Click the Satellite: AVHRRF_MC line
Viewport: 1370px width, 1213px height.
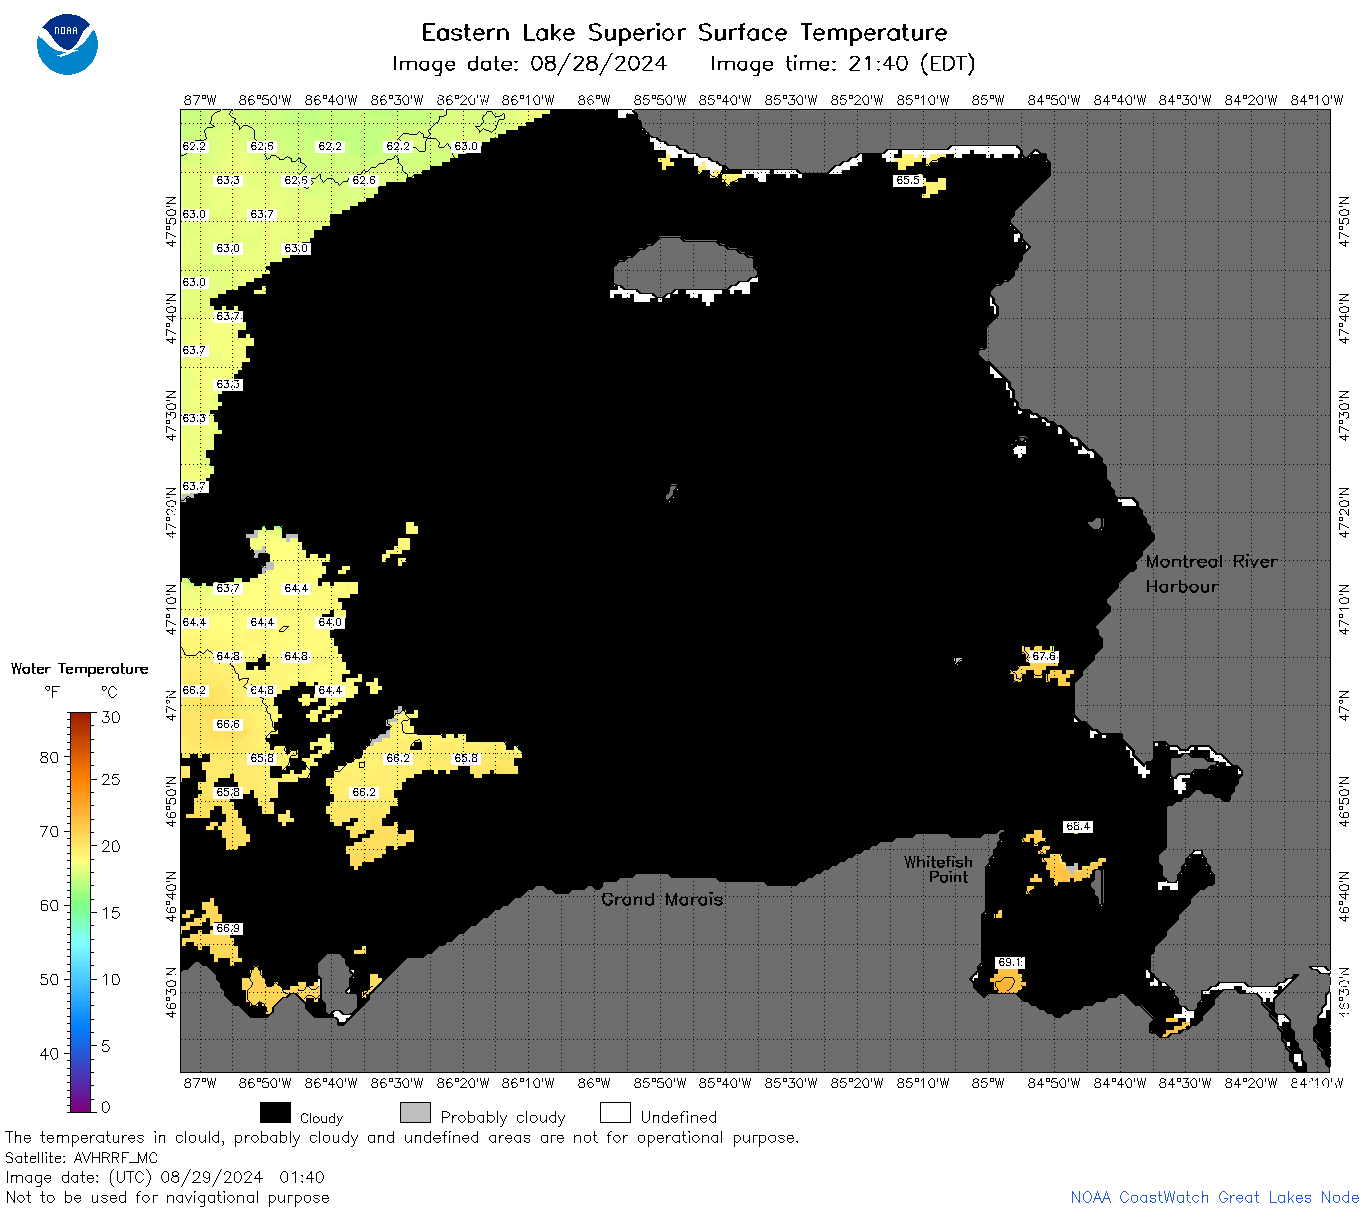(x=81, y=1158)
